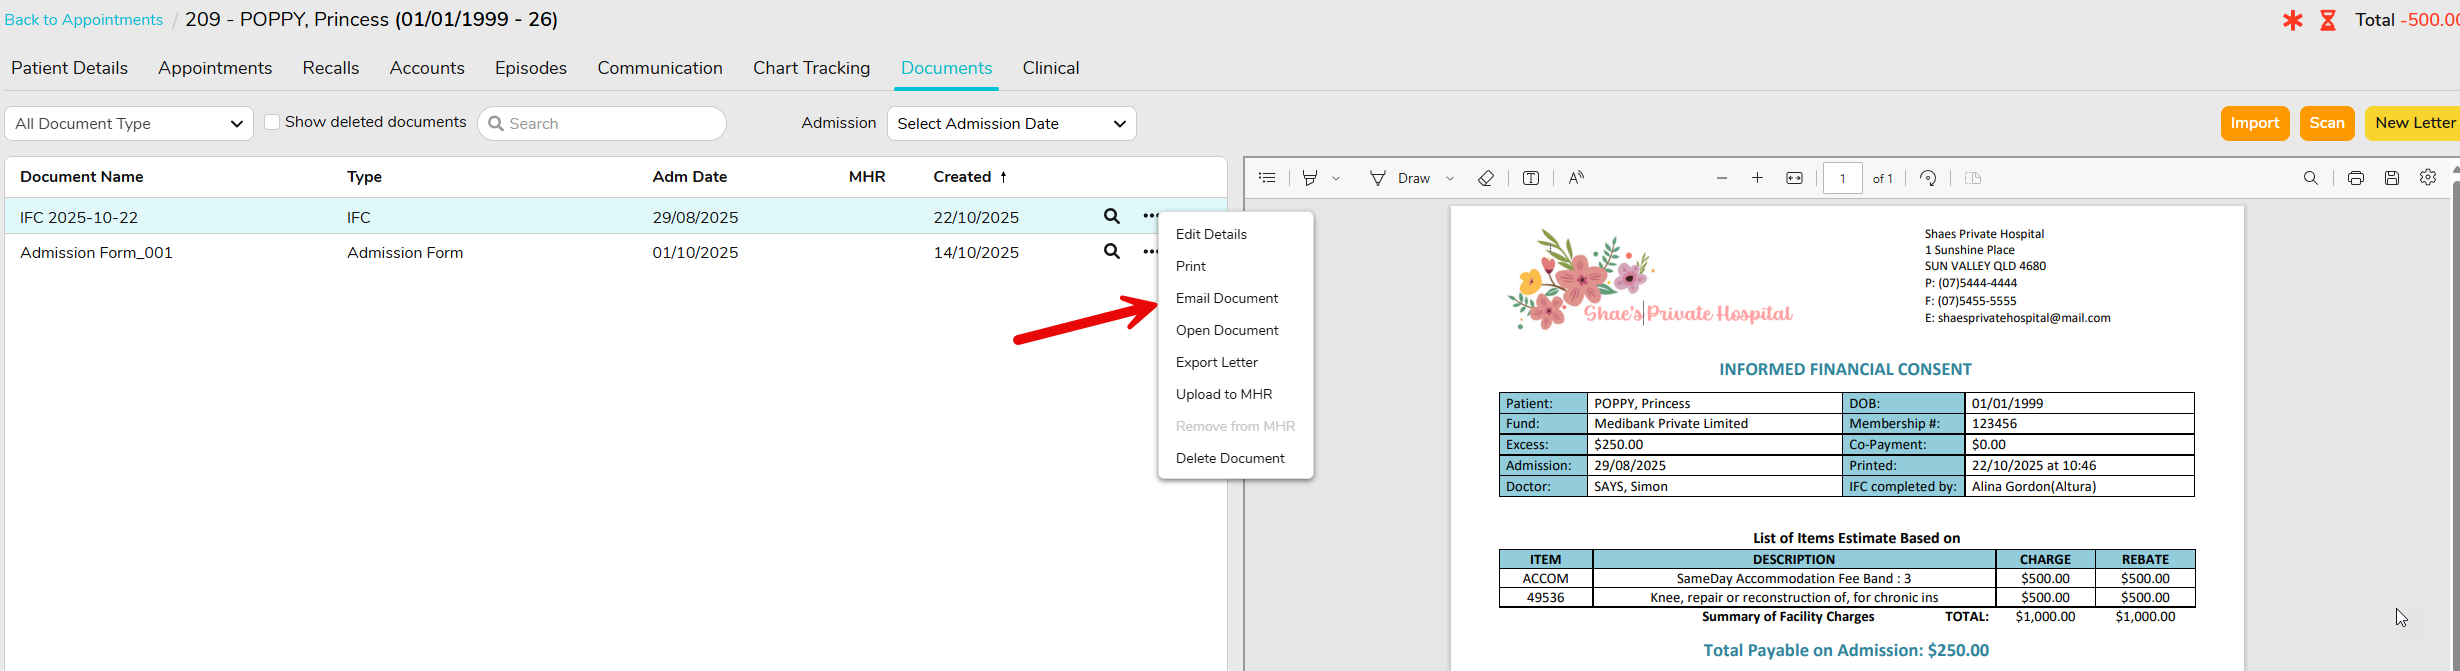Save the PDF with the disk icon
Viewport: 2460px width, 671px height.
(2392, 178)
